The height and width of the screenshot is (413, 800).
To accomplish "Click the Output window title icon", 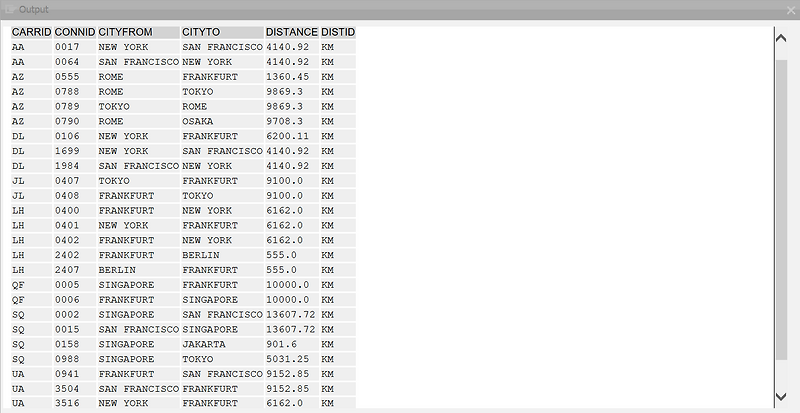I will 9,9.
